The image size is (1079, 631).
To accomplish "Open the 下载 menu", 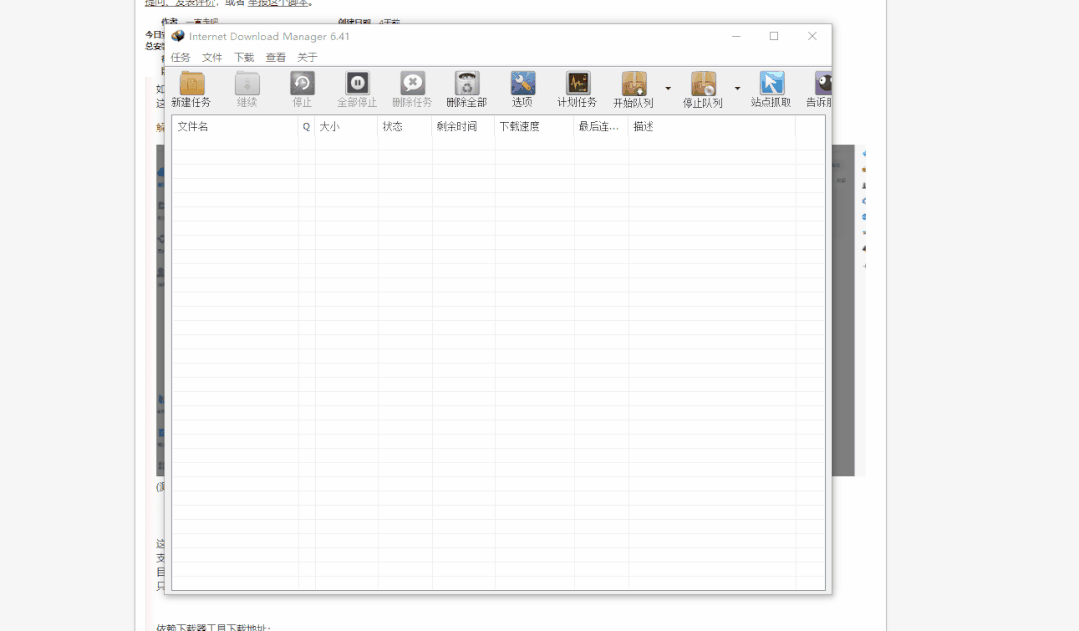I will tap(244, 57).
